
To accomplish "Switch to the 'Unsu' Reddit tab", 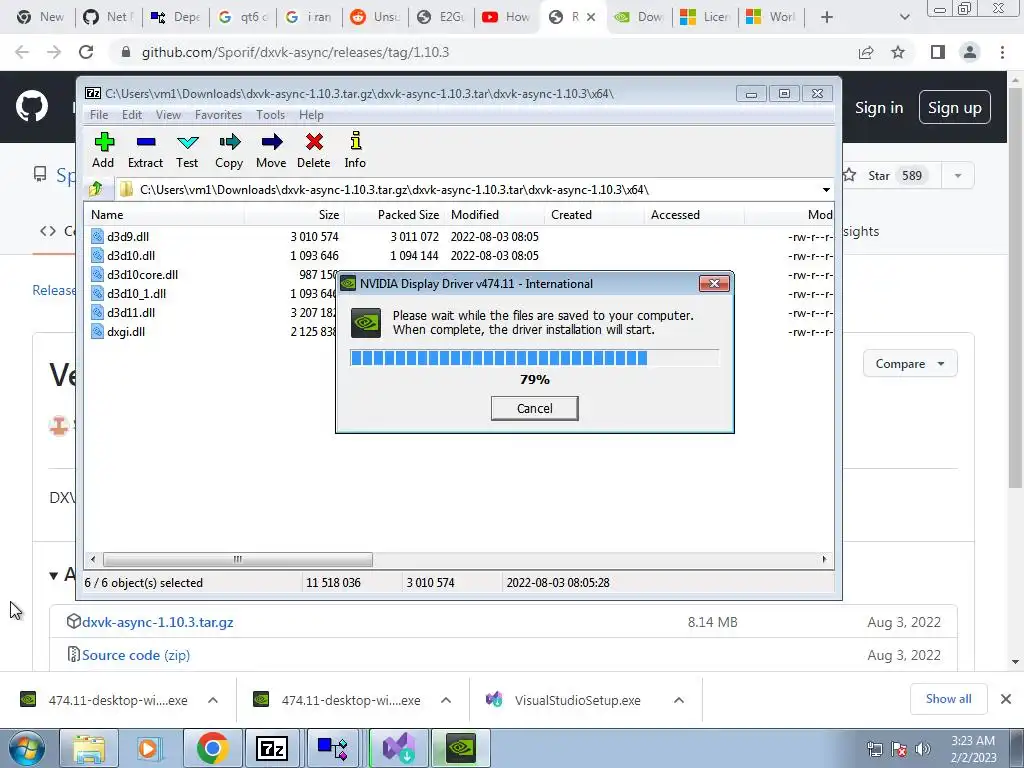I will click(375, 17).
